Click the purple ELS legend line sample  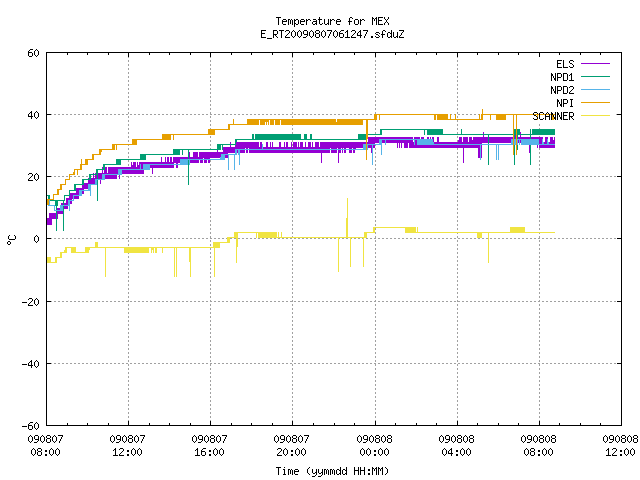595,64
